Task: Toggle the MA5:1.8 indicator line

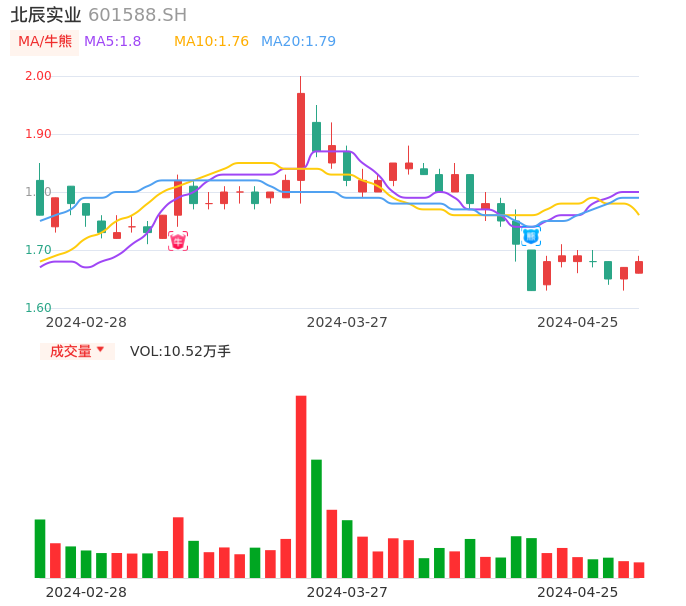Action: (x=112, y=42)
